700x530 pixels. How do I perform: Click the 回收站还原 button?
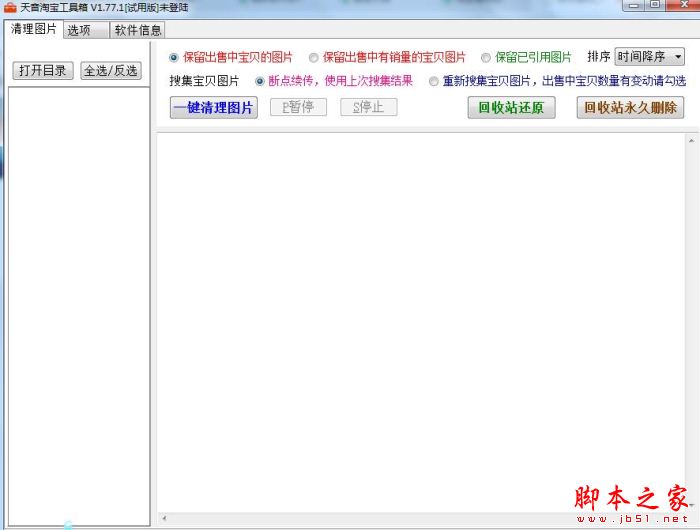pyautogui.click(x=512, y=108)
